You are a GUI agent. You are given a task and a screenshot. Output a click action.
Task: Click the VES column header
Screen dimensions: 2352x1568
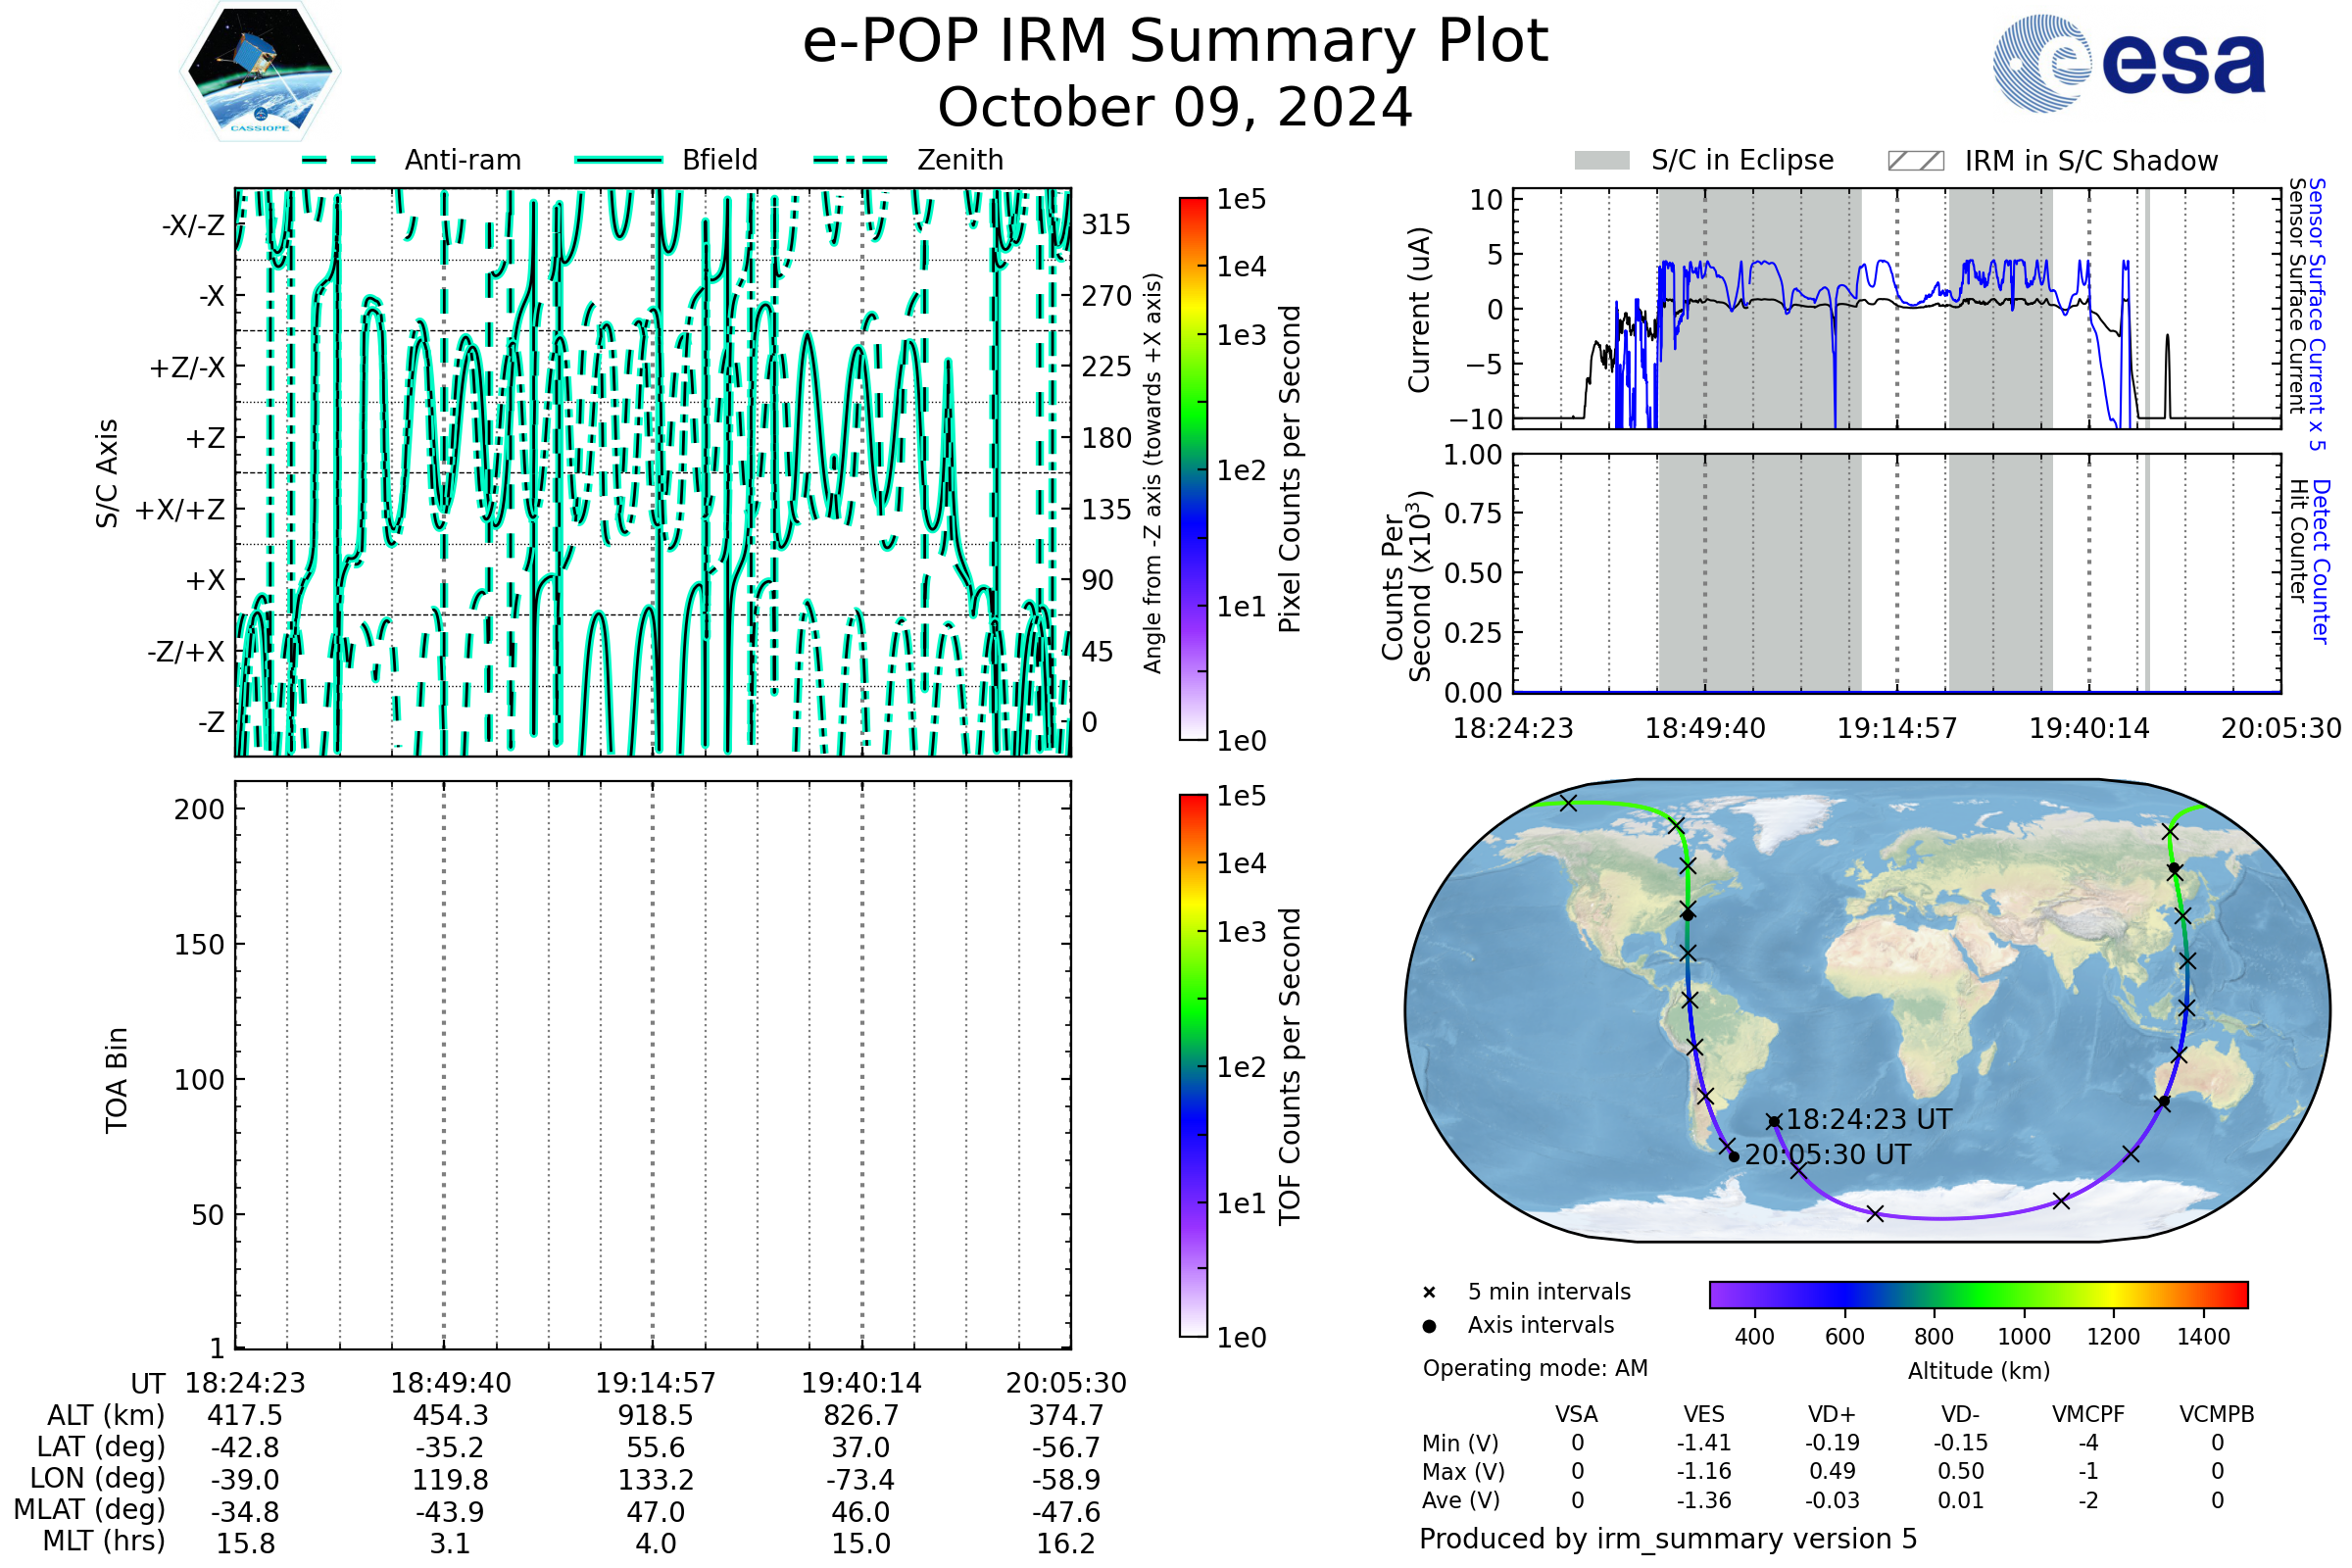1704,1415
